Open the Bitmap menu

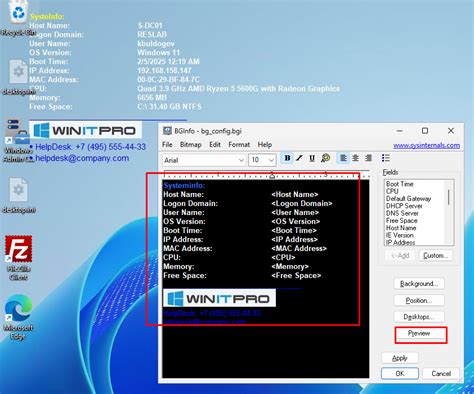[x=190, y=145]
